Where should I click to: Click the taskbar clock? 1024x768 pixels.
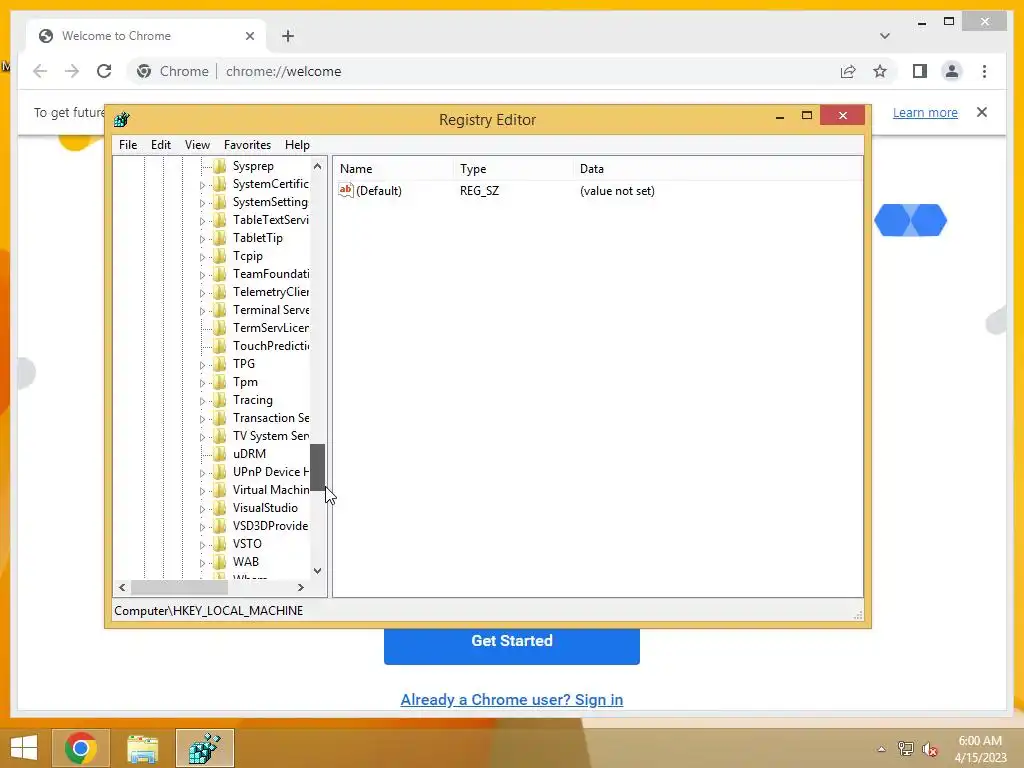980,749
